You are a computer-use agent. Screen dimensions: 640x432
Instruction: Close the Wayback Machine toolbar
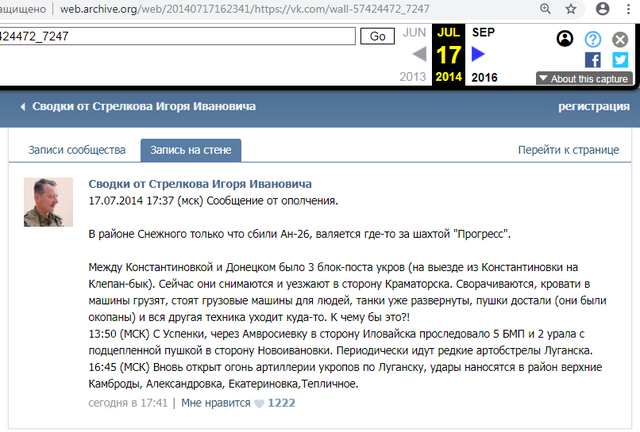[x=620, y=40]
